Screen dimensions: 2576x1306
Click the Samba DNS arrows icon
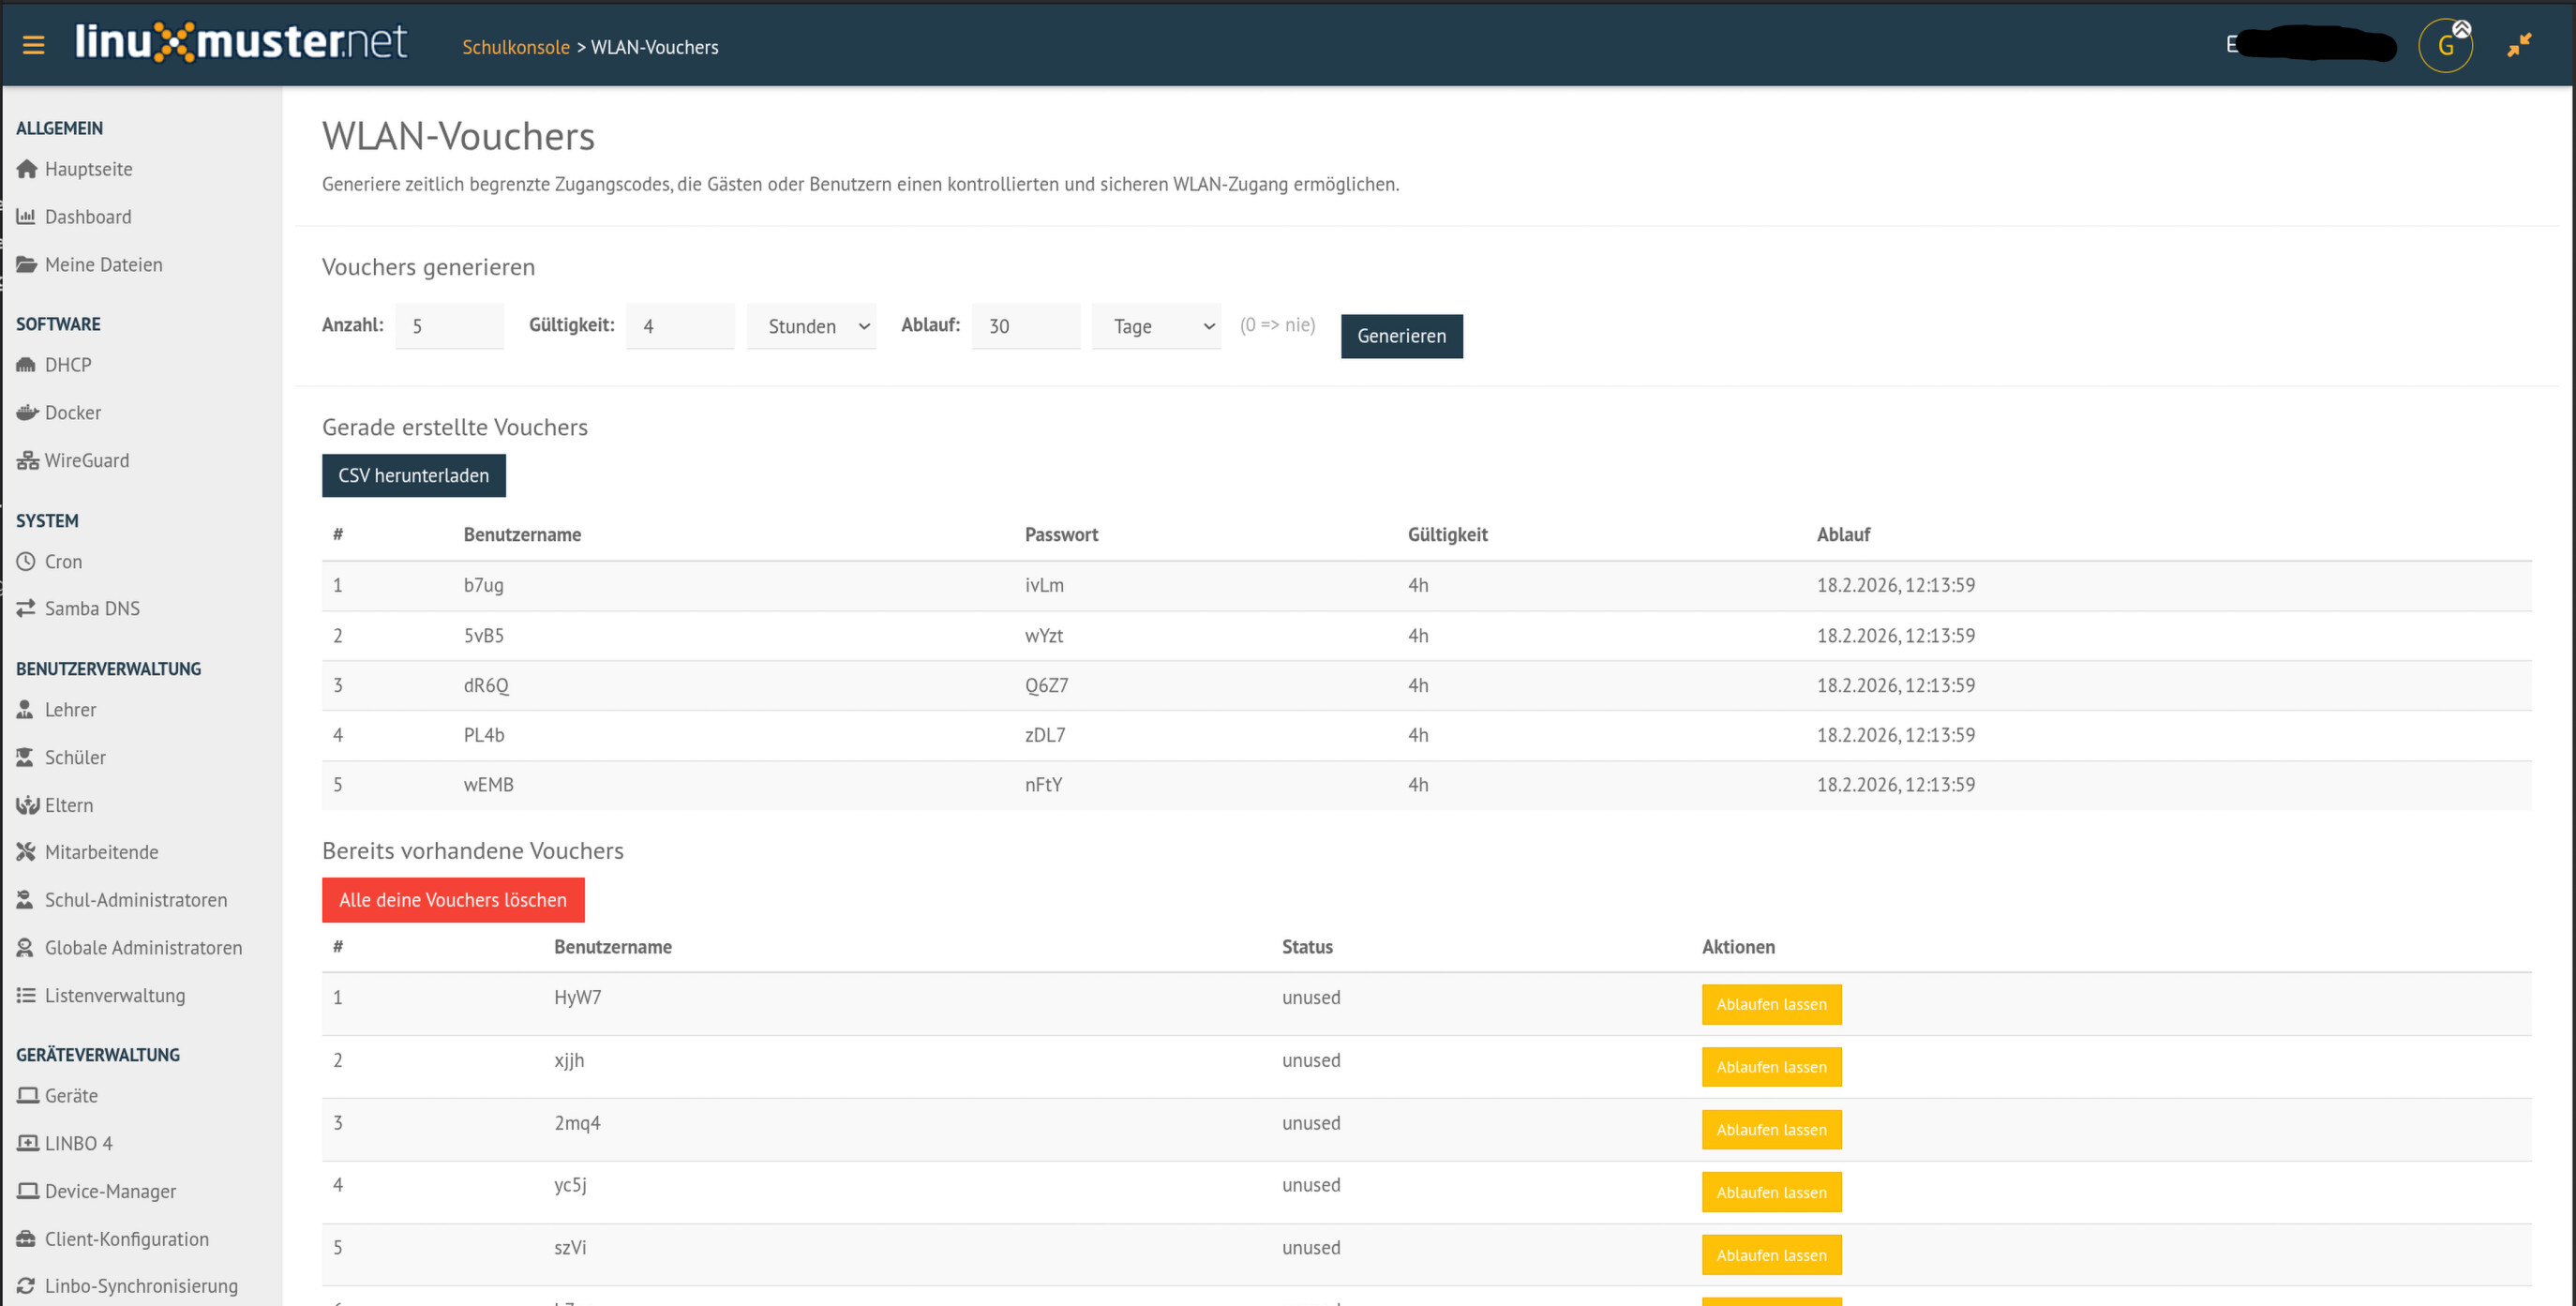point(26,608)
